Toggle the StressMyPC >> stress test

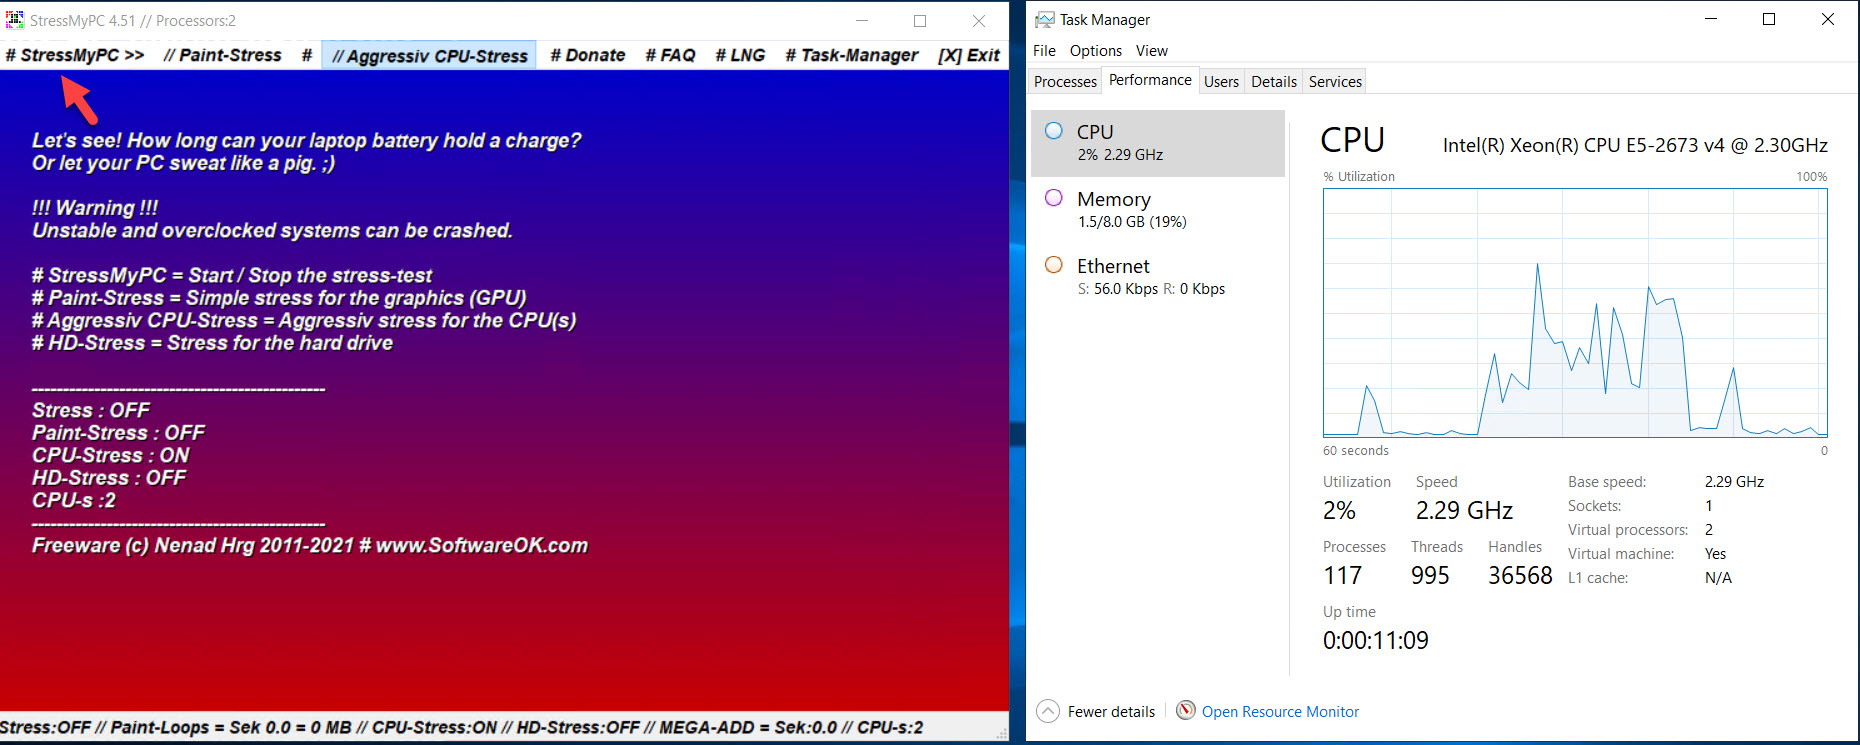point(75,55)
